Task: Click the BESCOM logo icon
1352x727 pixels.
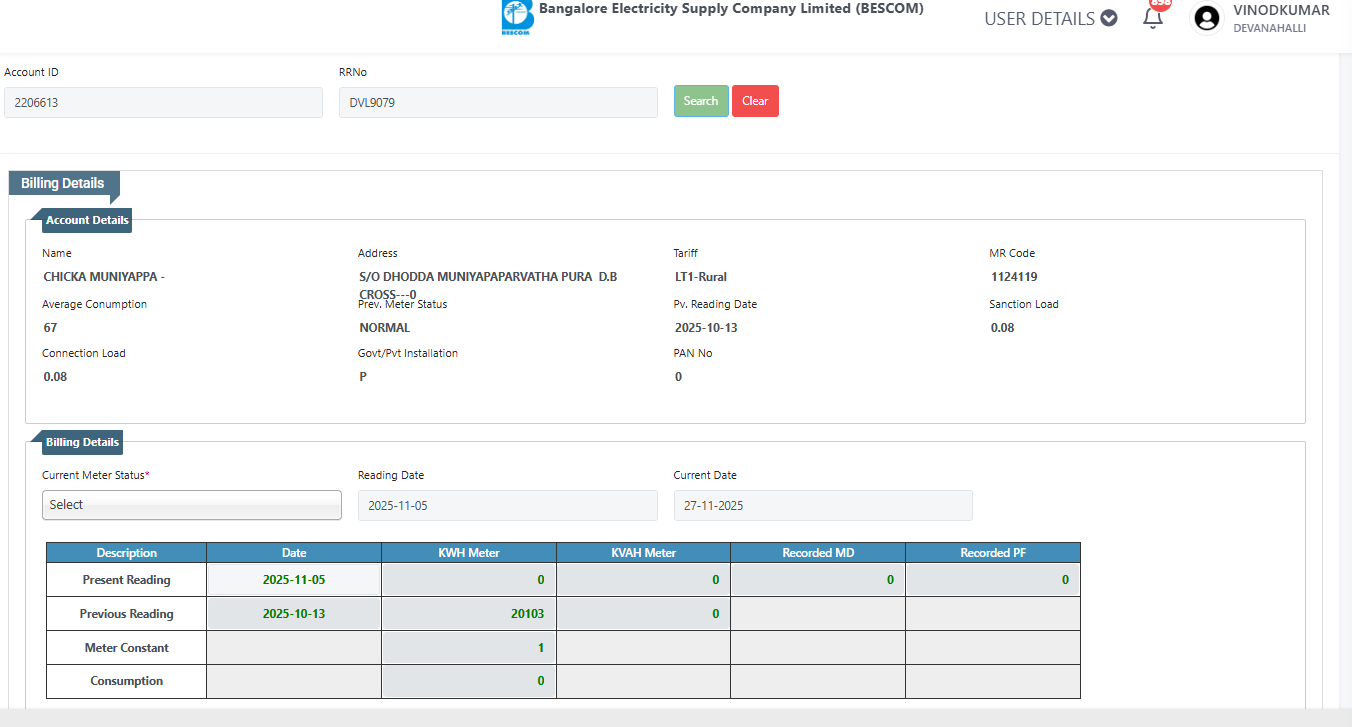Action: tap(517, 18)
